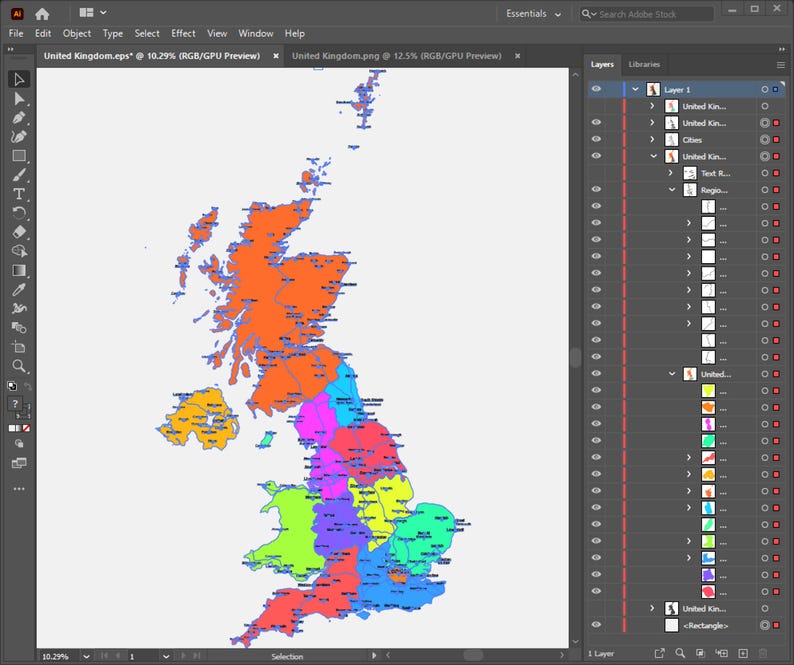Choose the Blend tool
Viewport: 794px width, 665px height.
tap(19, 328)
